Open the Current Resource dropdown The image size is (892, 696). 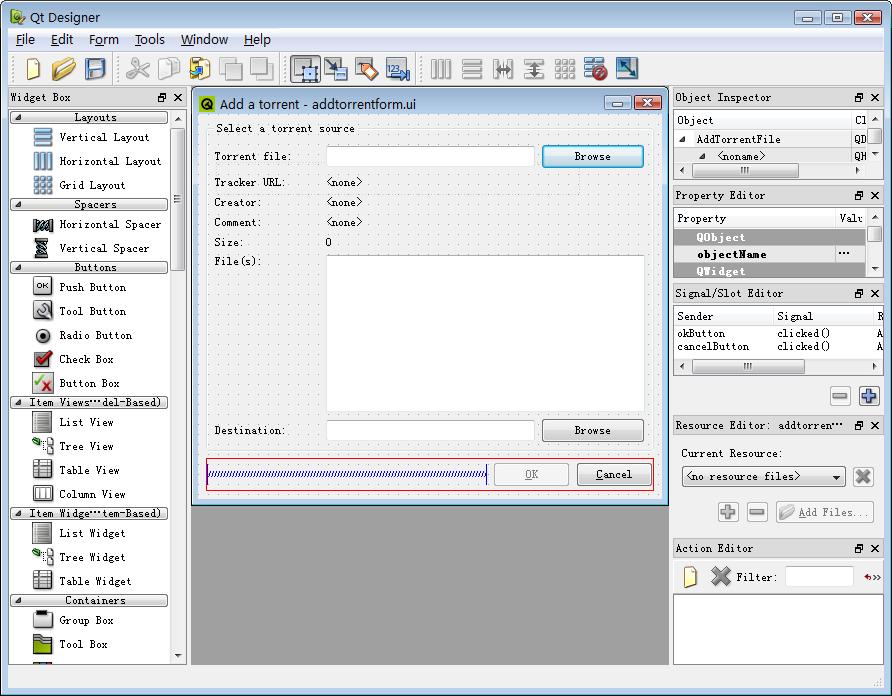click(763, 476)
